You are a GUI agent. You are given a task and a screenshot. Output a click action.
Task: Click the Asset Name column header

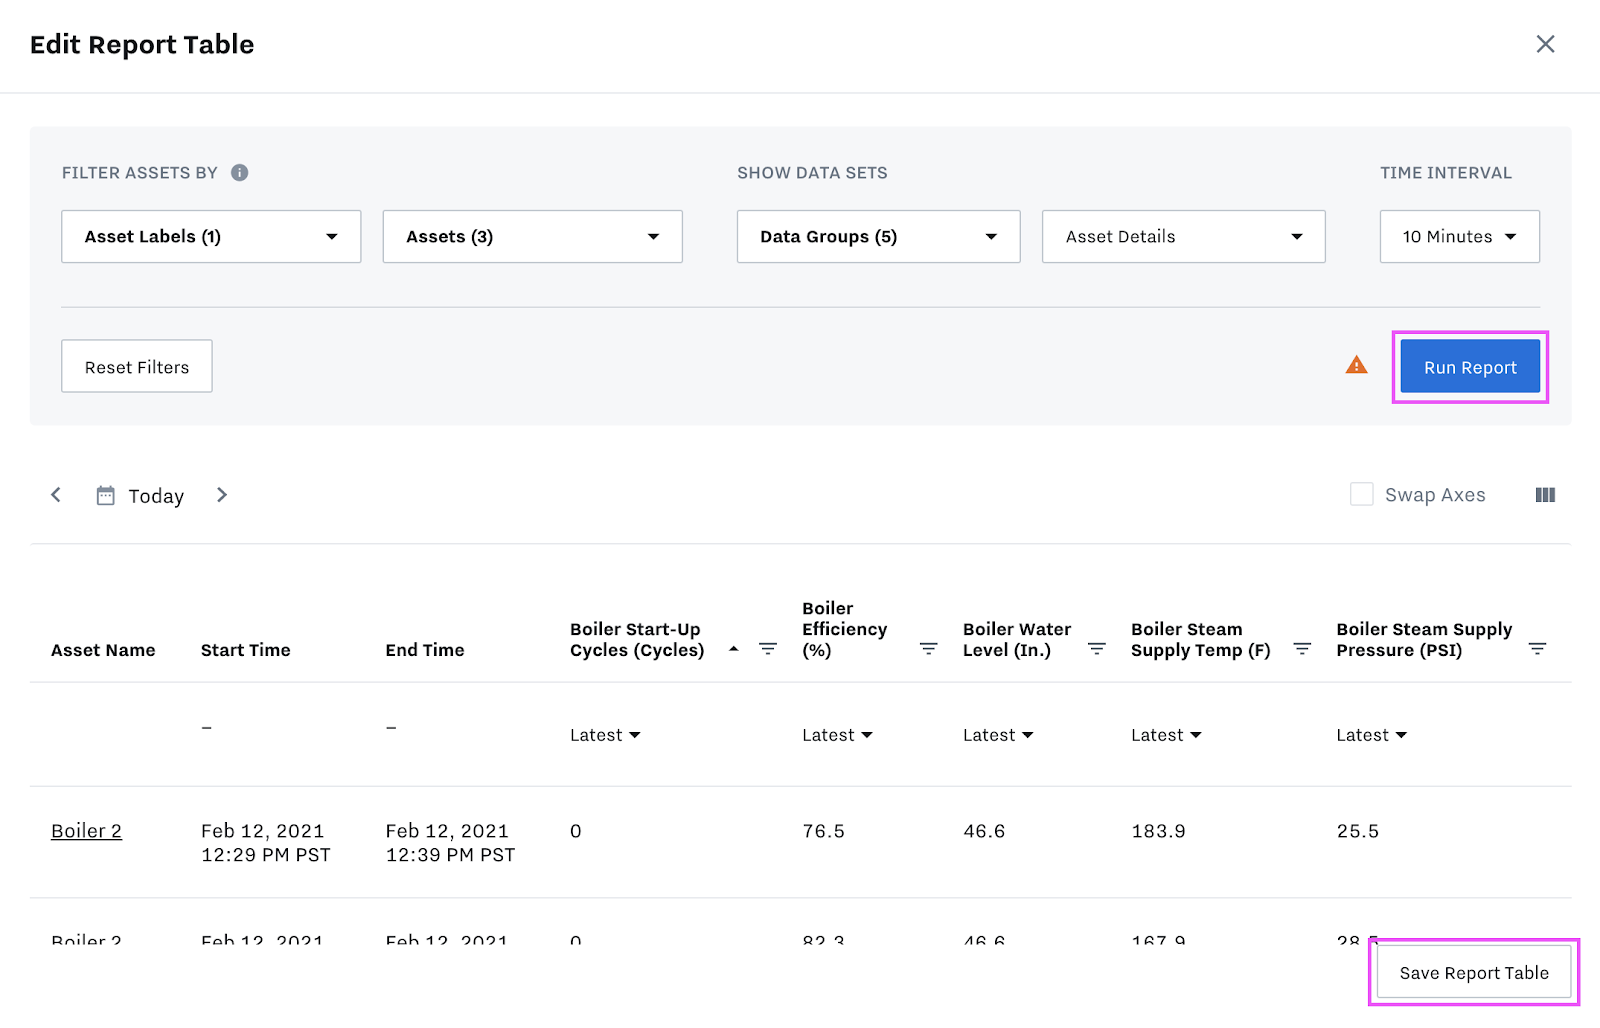click(x=103, y=650)
